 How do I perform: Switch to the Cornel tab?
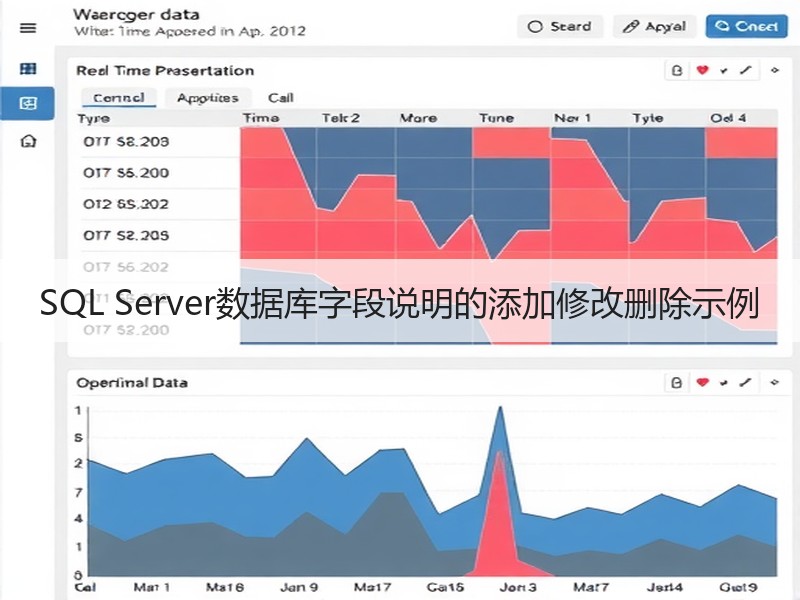pyautogui.click(x=119, y=97)
